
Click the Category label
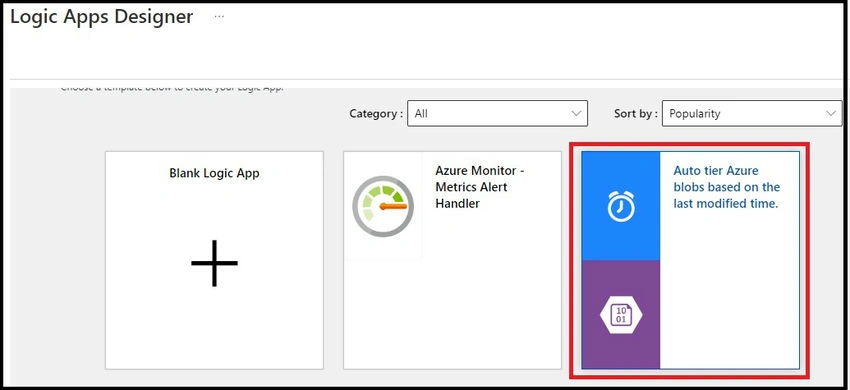coord(376,114)
